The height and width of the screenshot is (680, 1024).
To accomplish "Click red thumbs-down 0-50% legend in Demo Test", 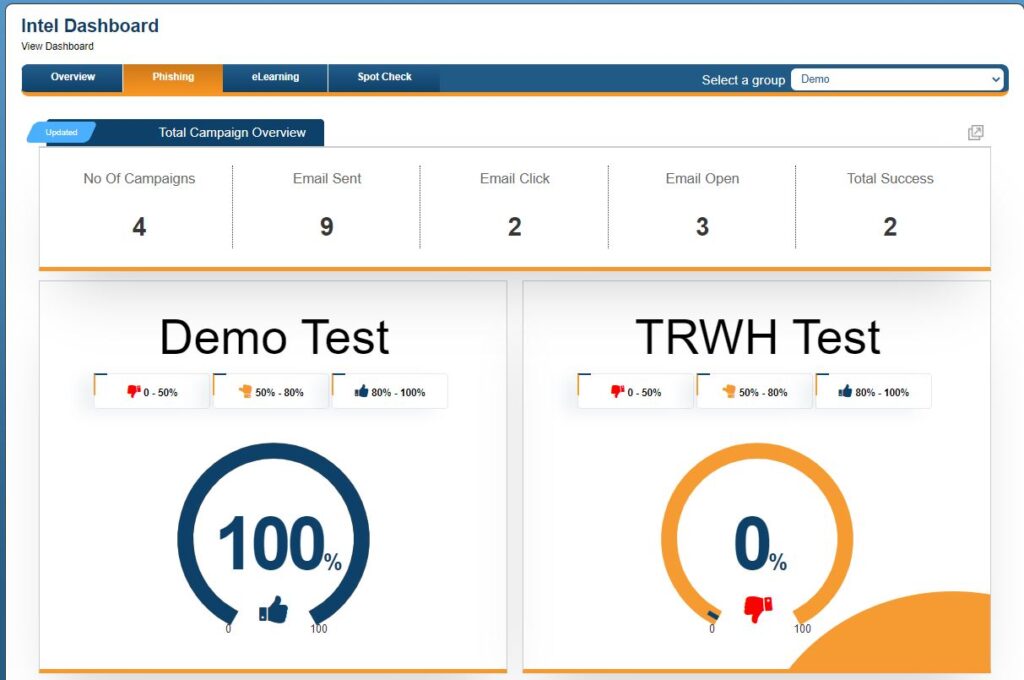I will 152,392.
